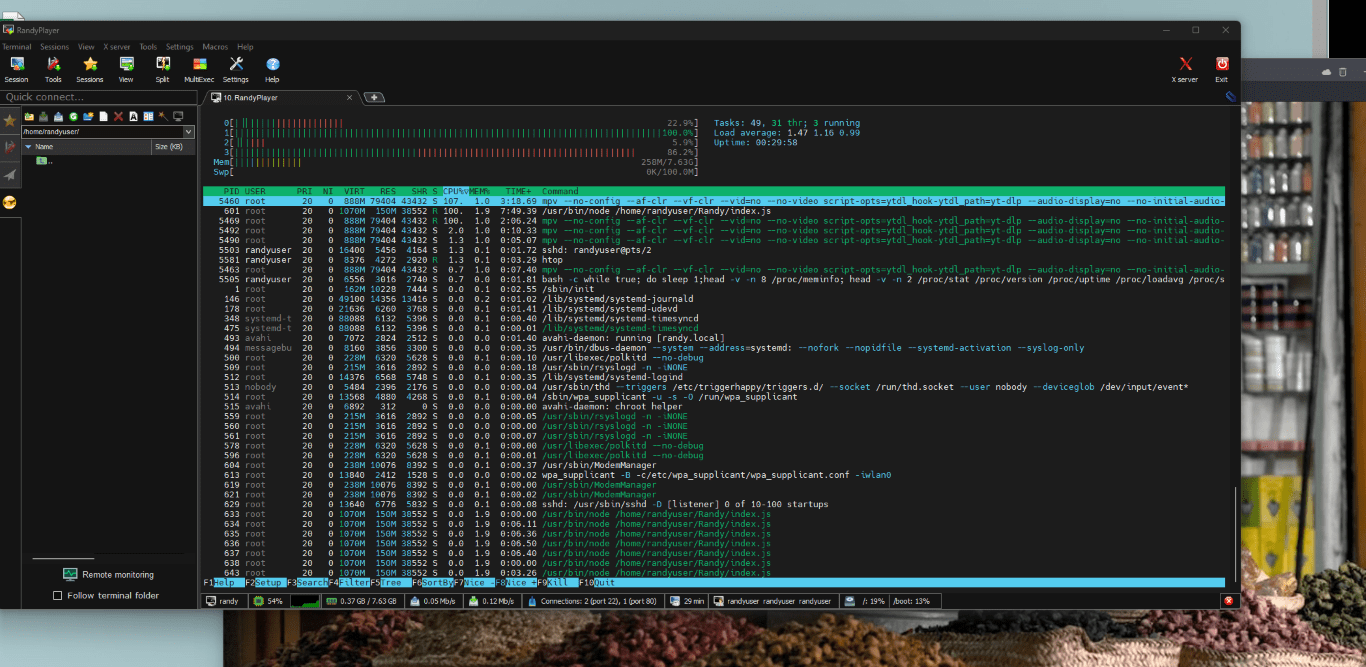Screen dimensions: 1366x667
Task: Open the View menu
Action: 86,47
